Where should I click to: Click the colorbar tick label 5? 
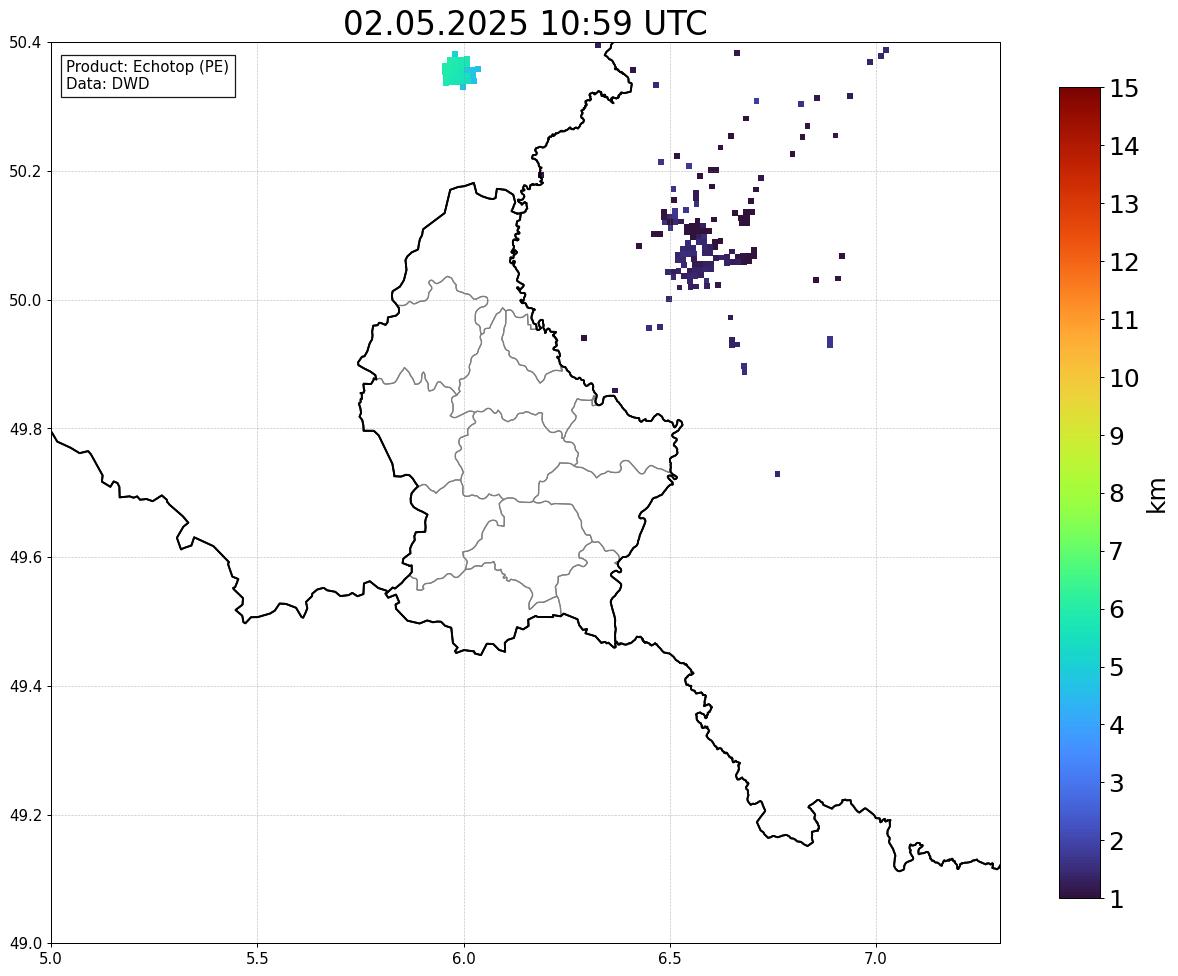[x=1117, y=667]
